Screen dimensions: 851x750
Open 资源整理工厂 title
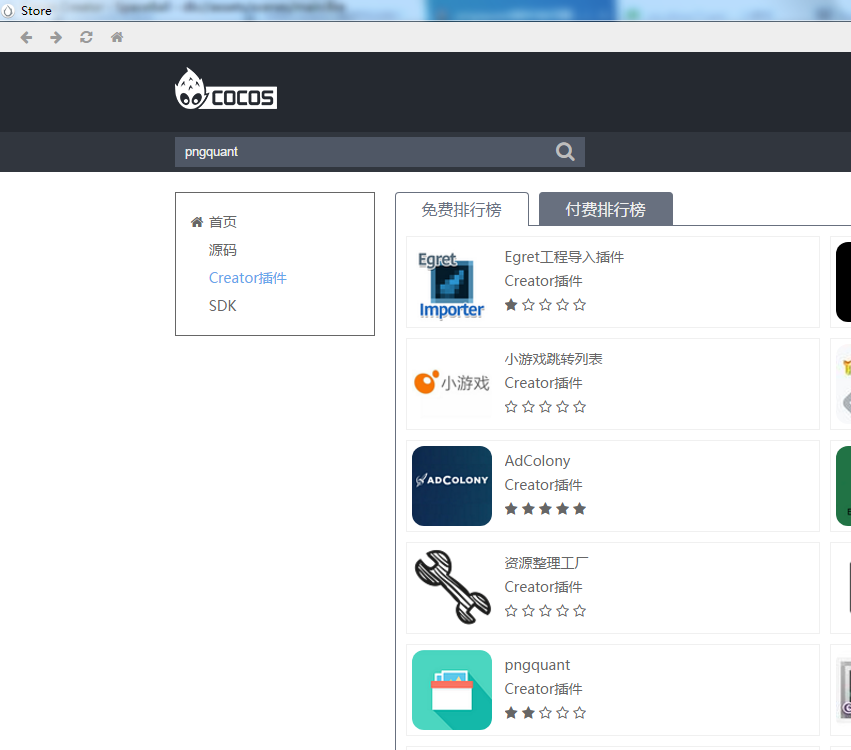[546, 563]
